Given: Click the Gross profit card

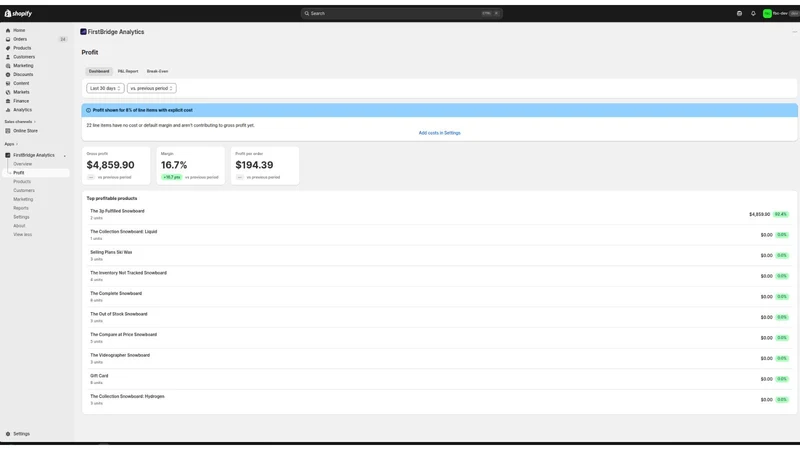Looking at the screenshot, I should pos(116,166).
